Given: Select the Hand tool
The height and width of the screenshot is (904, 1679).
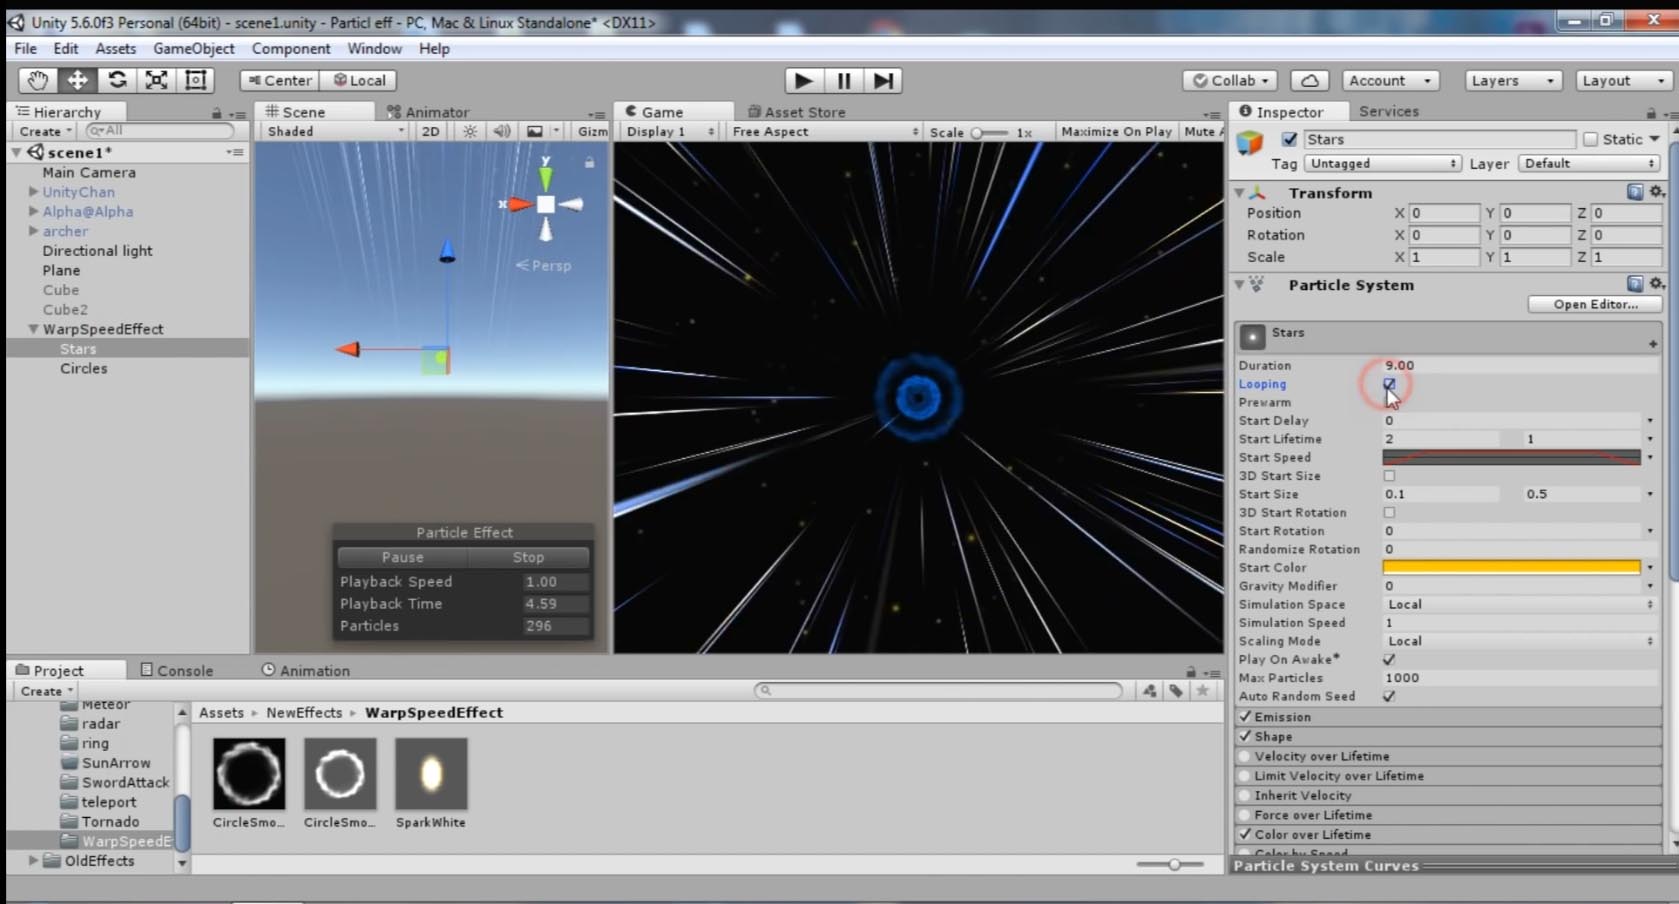Looking at the screenshot, I should click(38, 80).
